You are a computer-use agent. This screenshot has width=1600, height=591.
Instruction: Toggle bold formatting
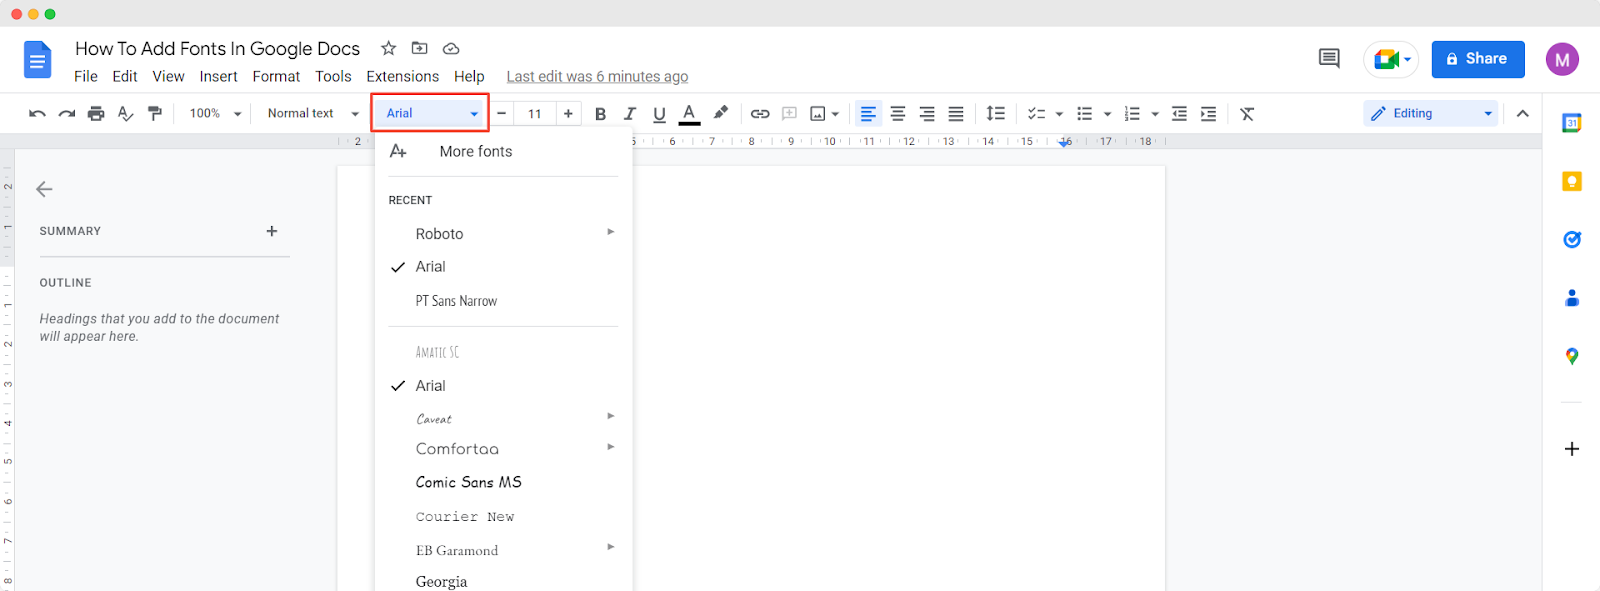point(600,114)
